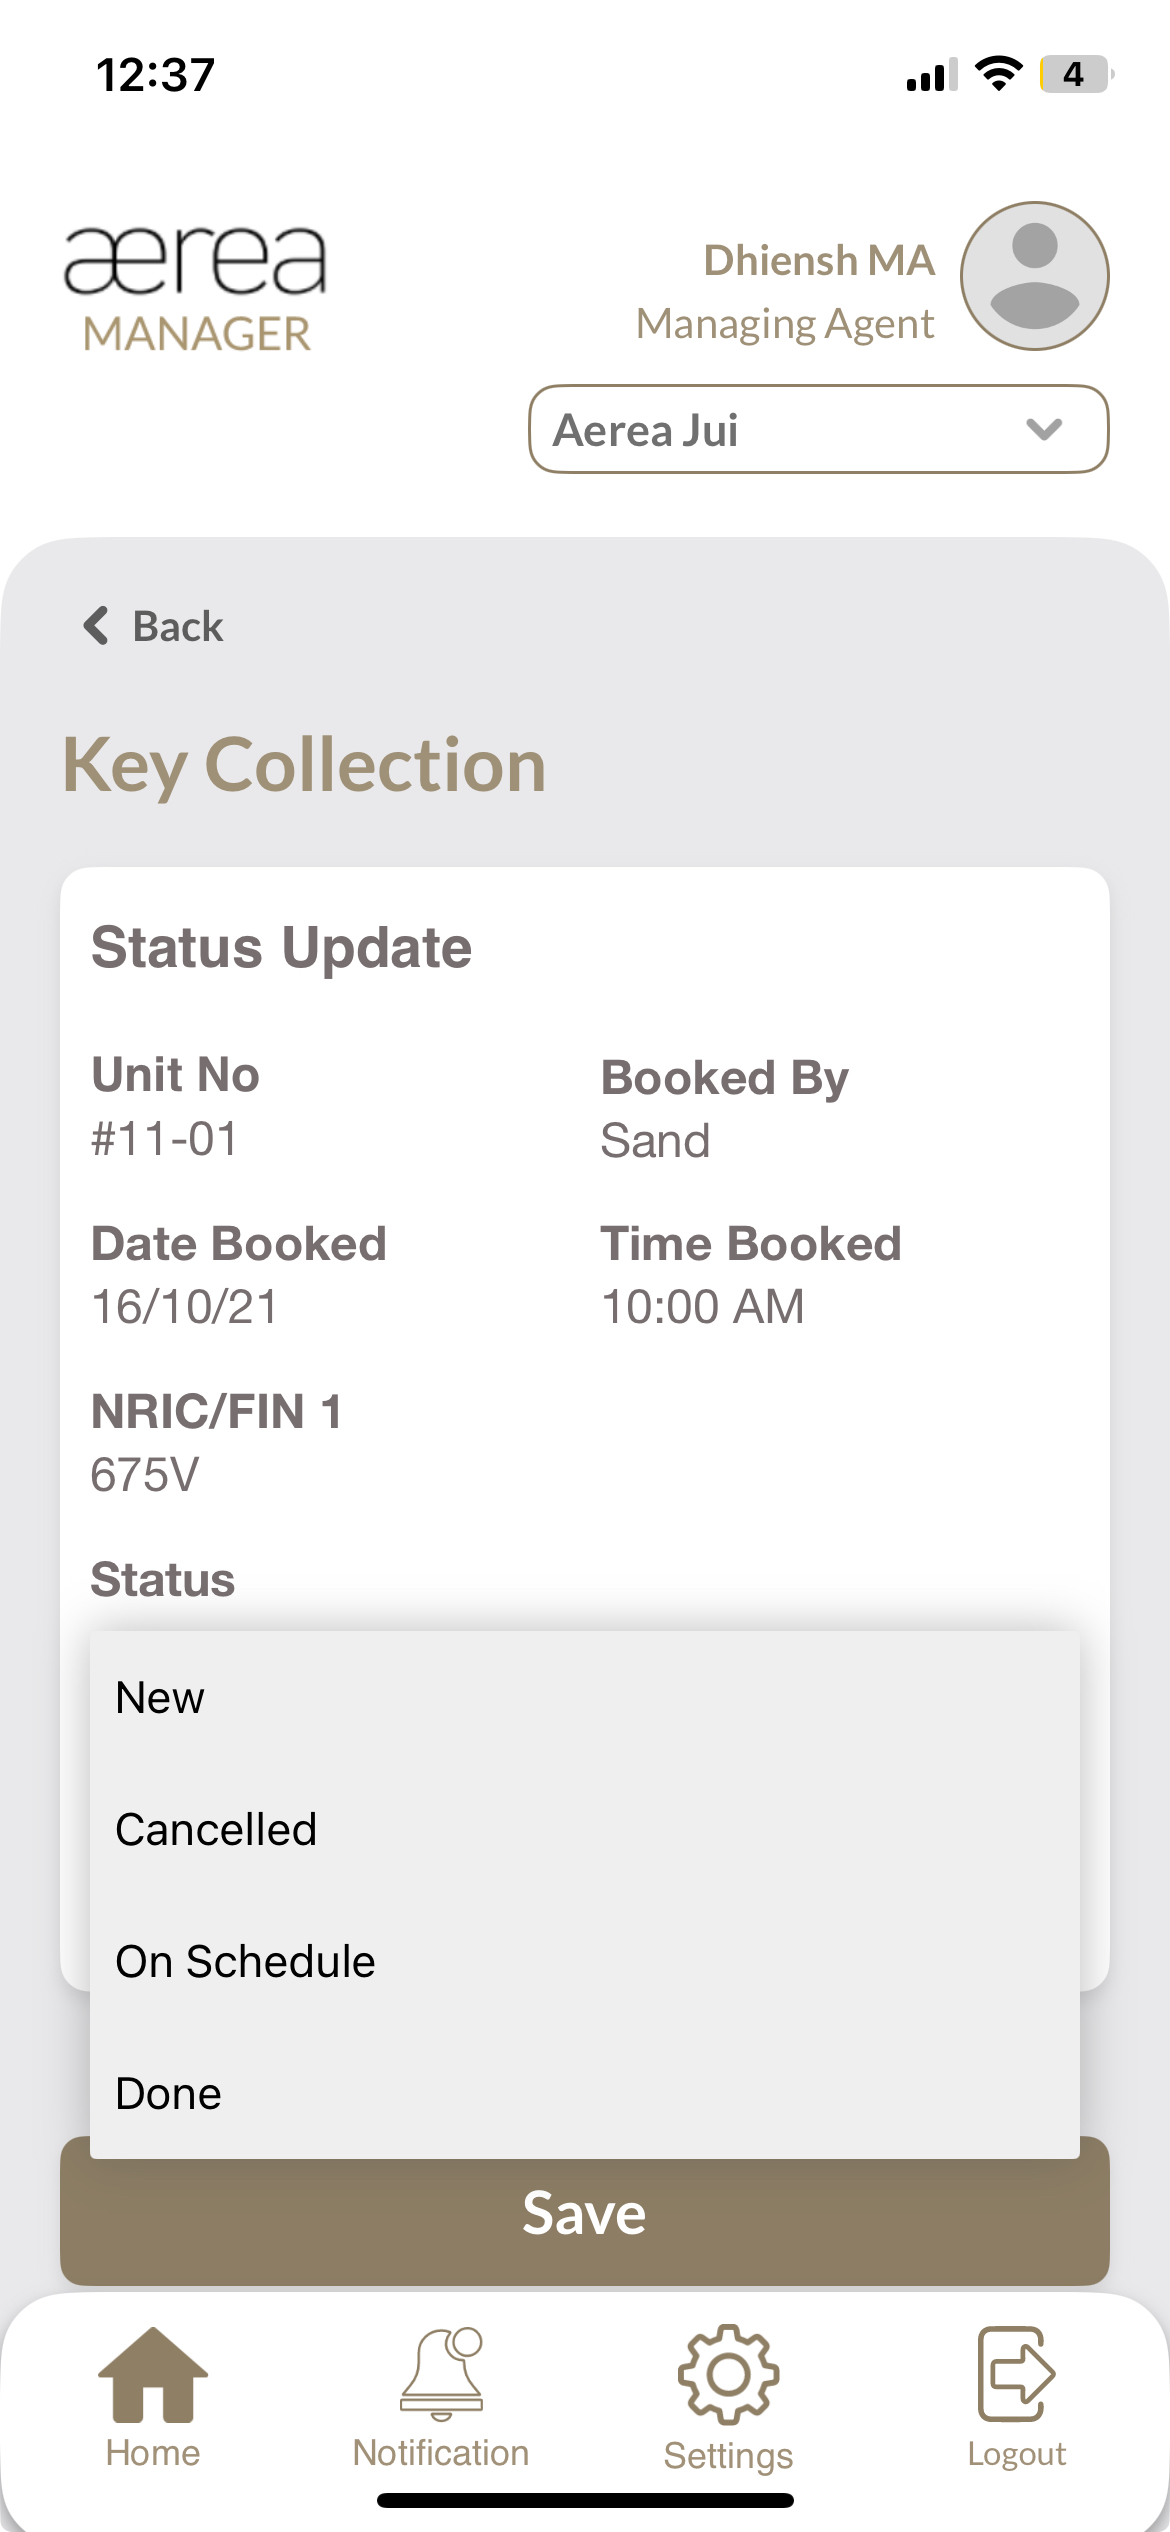The height and width of the screenshot is (2532, 1170).
Task: Expand the Aerea Jui property dropdown
Action: tap(818, 430)
